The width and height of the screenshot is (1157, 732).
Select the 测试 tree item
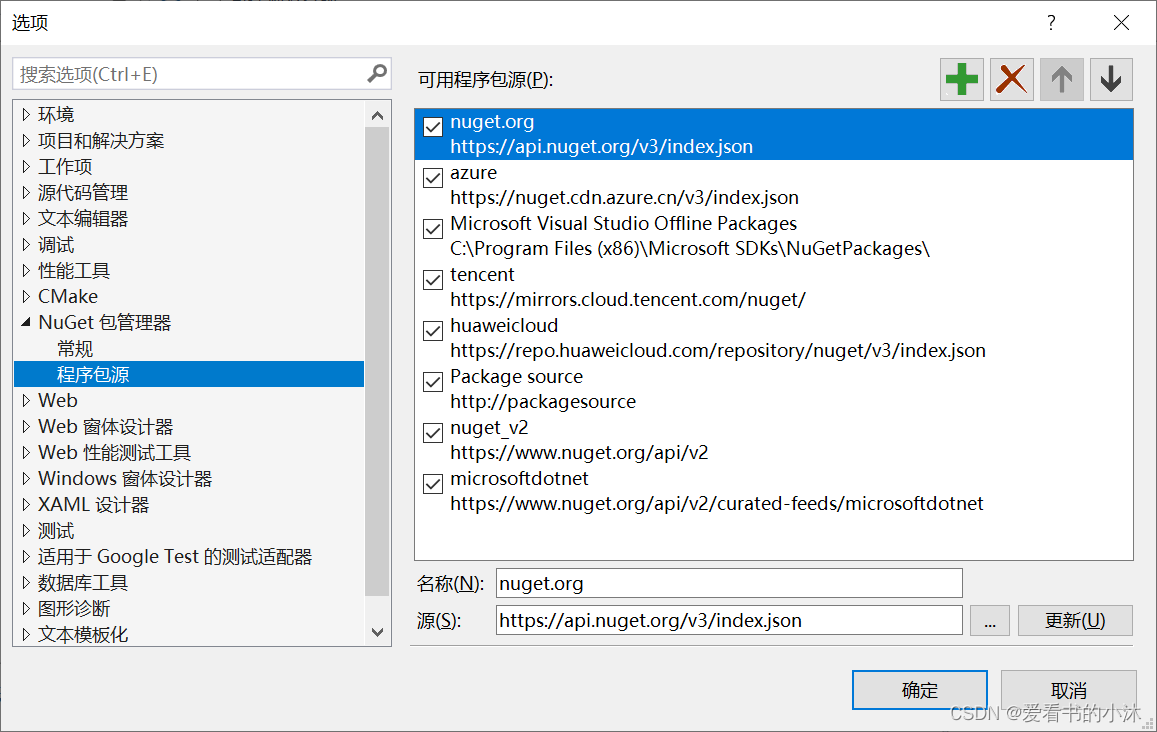tap(56, 531)
